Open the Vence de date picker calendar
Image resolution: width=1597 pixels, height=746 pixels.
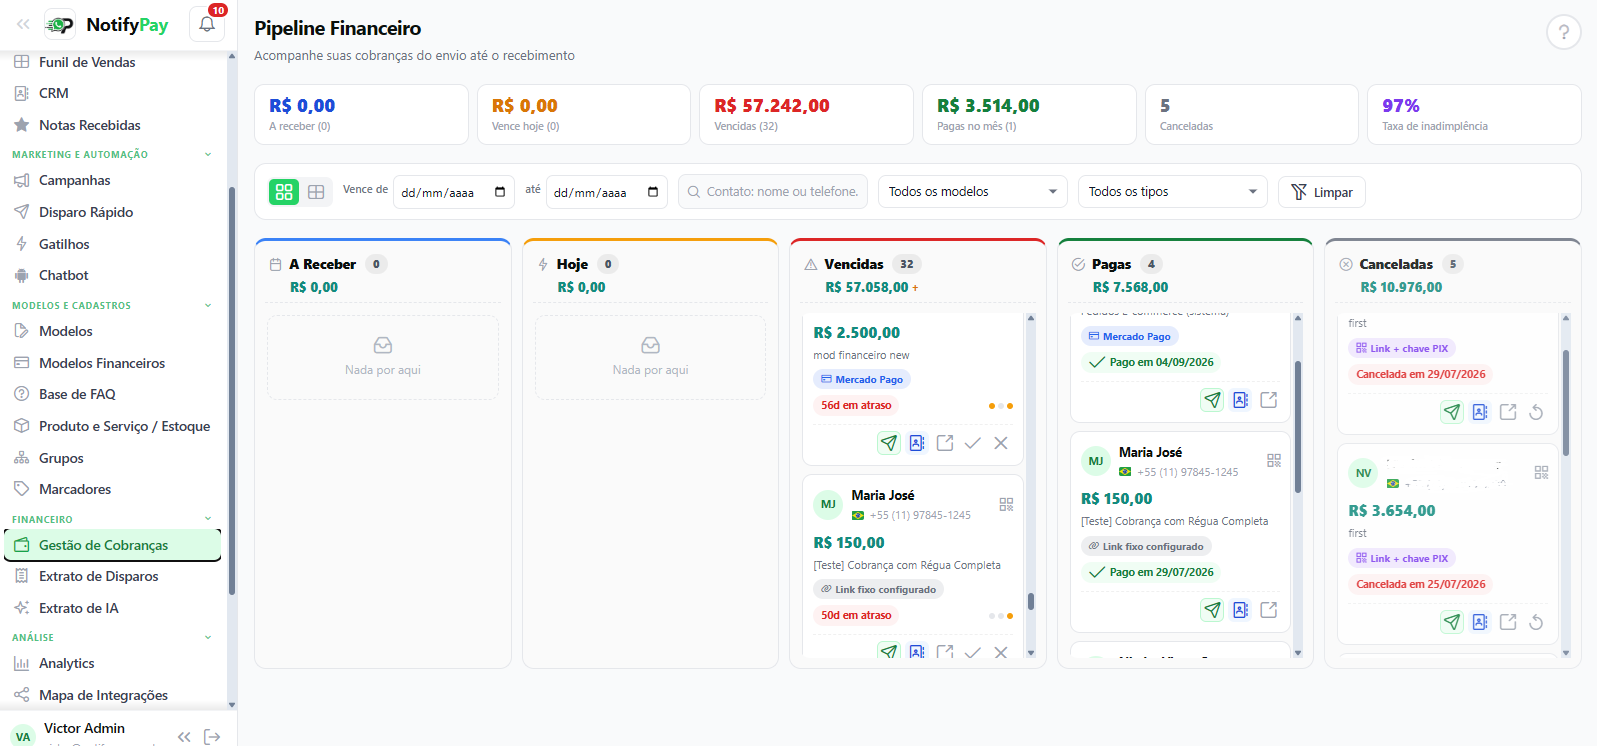click(500, 192)
